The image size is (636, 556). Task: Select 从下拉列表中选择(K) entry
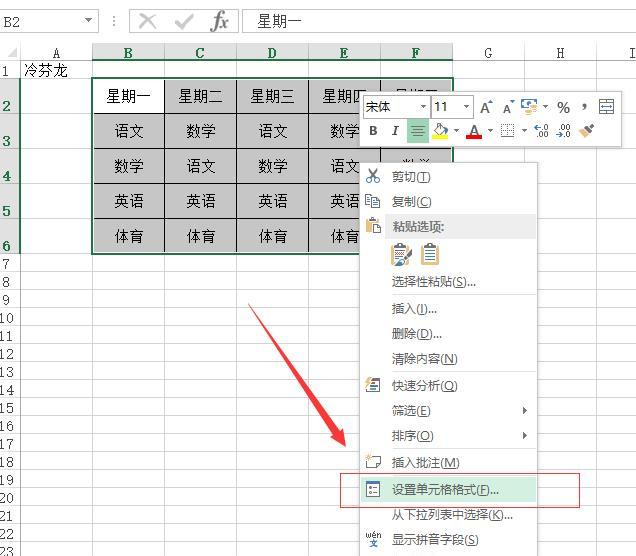coord(448,515)
